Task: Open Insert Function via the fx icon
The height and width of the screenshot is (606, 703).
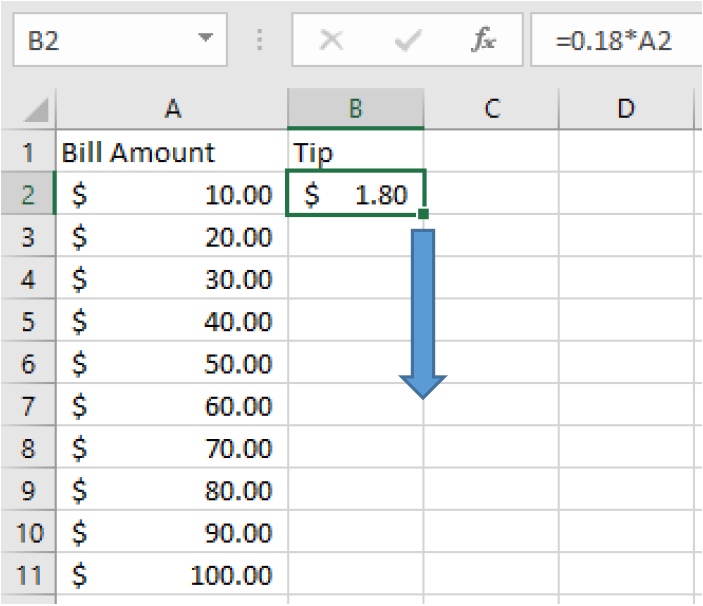Action: coord(483,40)
